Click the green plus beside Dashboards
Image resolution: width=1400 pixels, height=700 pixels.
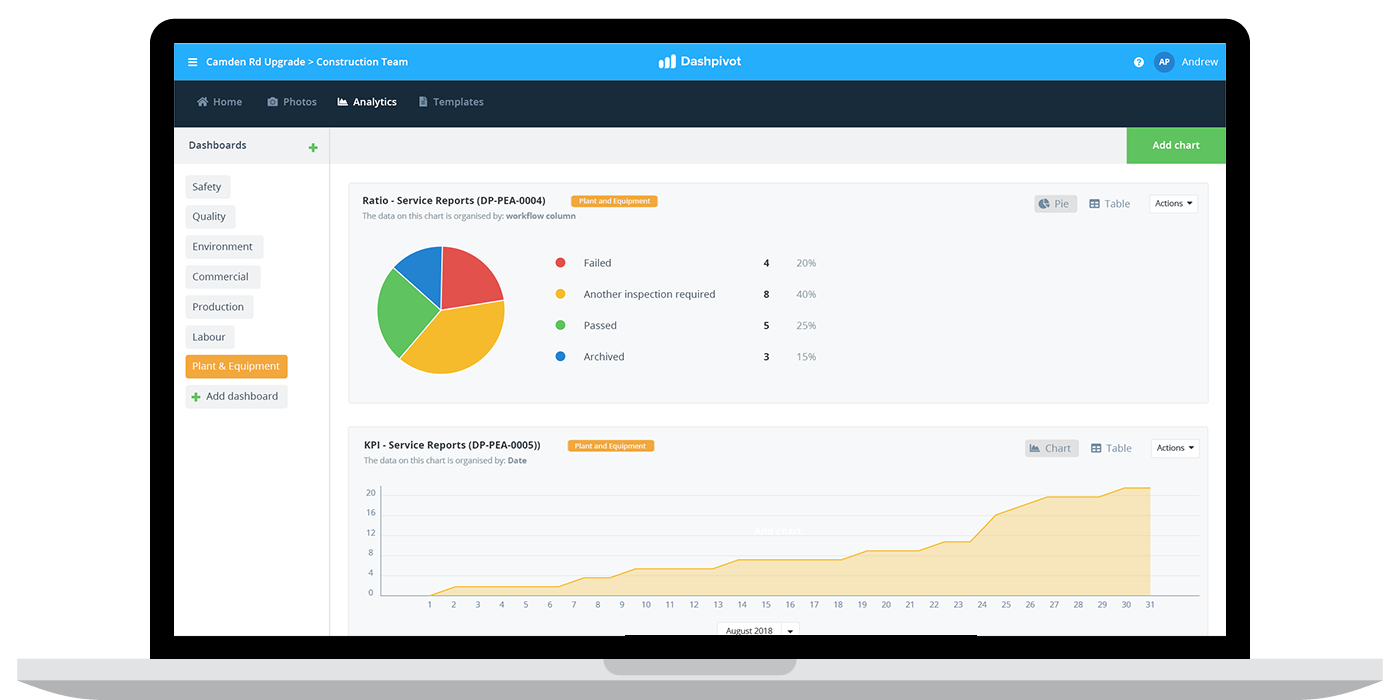pos(313,148)
